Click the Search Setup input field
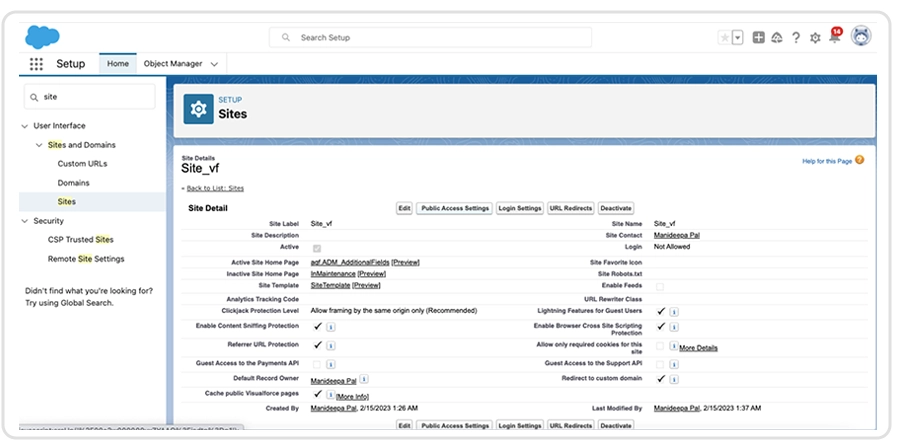This screenshot has height=444, width=900. pyautogui.click(x=430, y=38)
